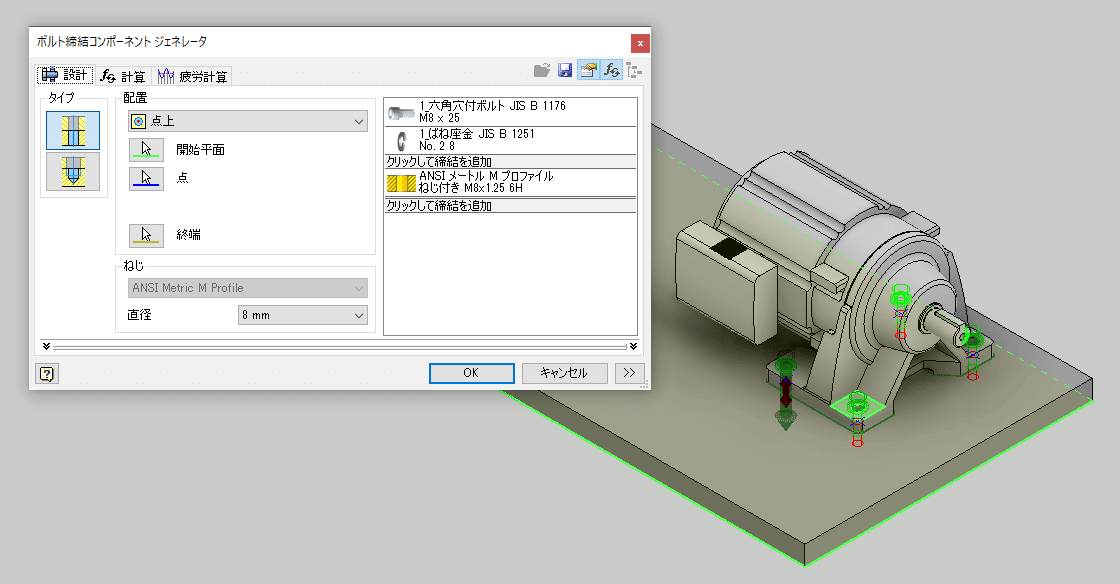Open the 点上 placement dropdown
This screenshot has width=1120, height=584.
(248, 121)
